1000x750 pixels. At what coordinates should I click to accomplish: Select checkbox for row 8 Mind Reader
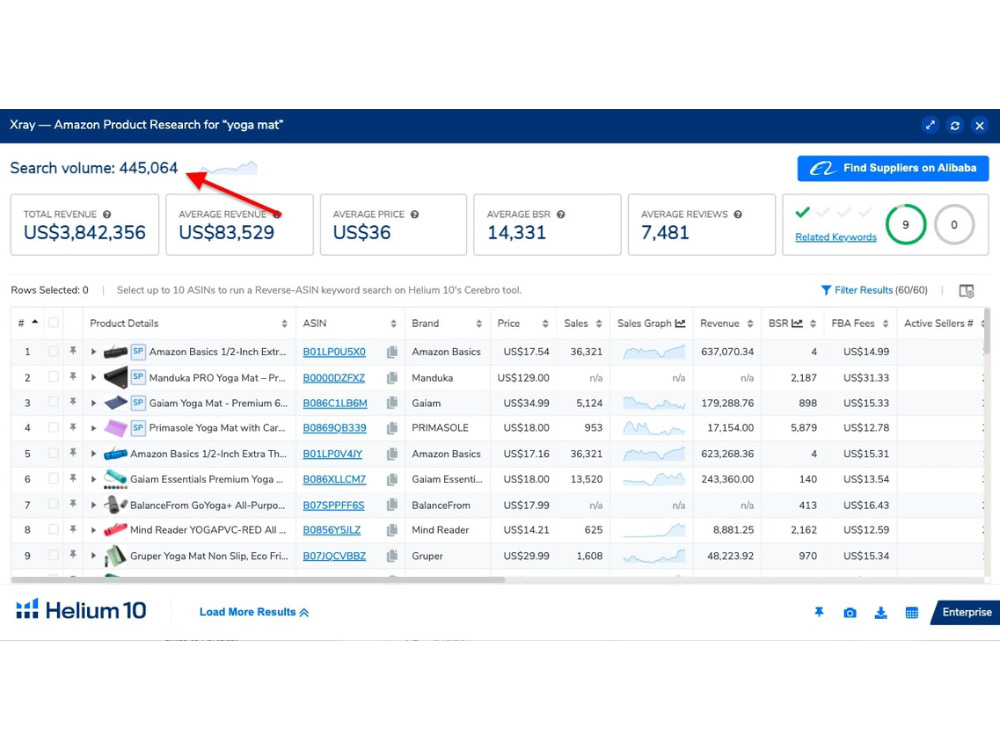(54, 529)
